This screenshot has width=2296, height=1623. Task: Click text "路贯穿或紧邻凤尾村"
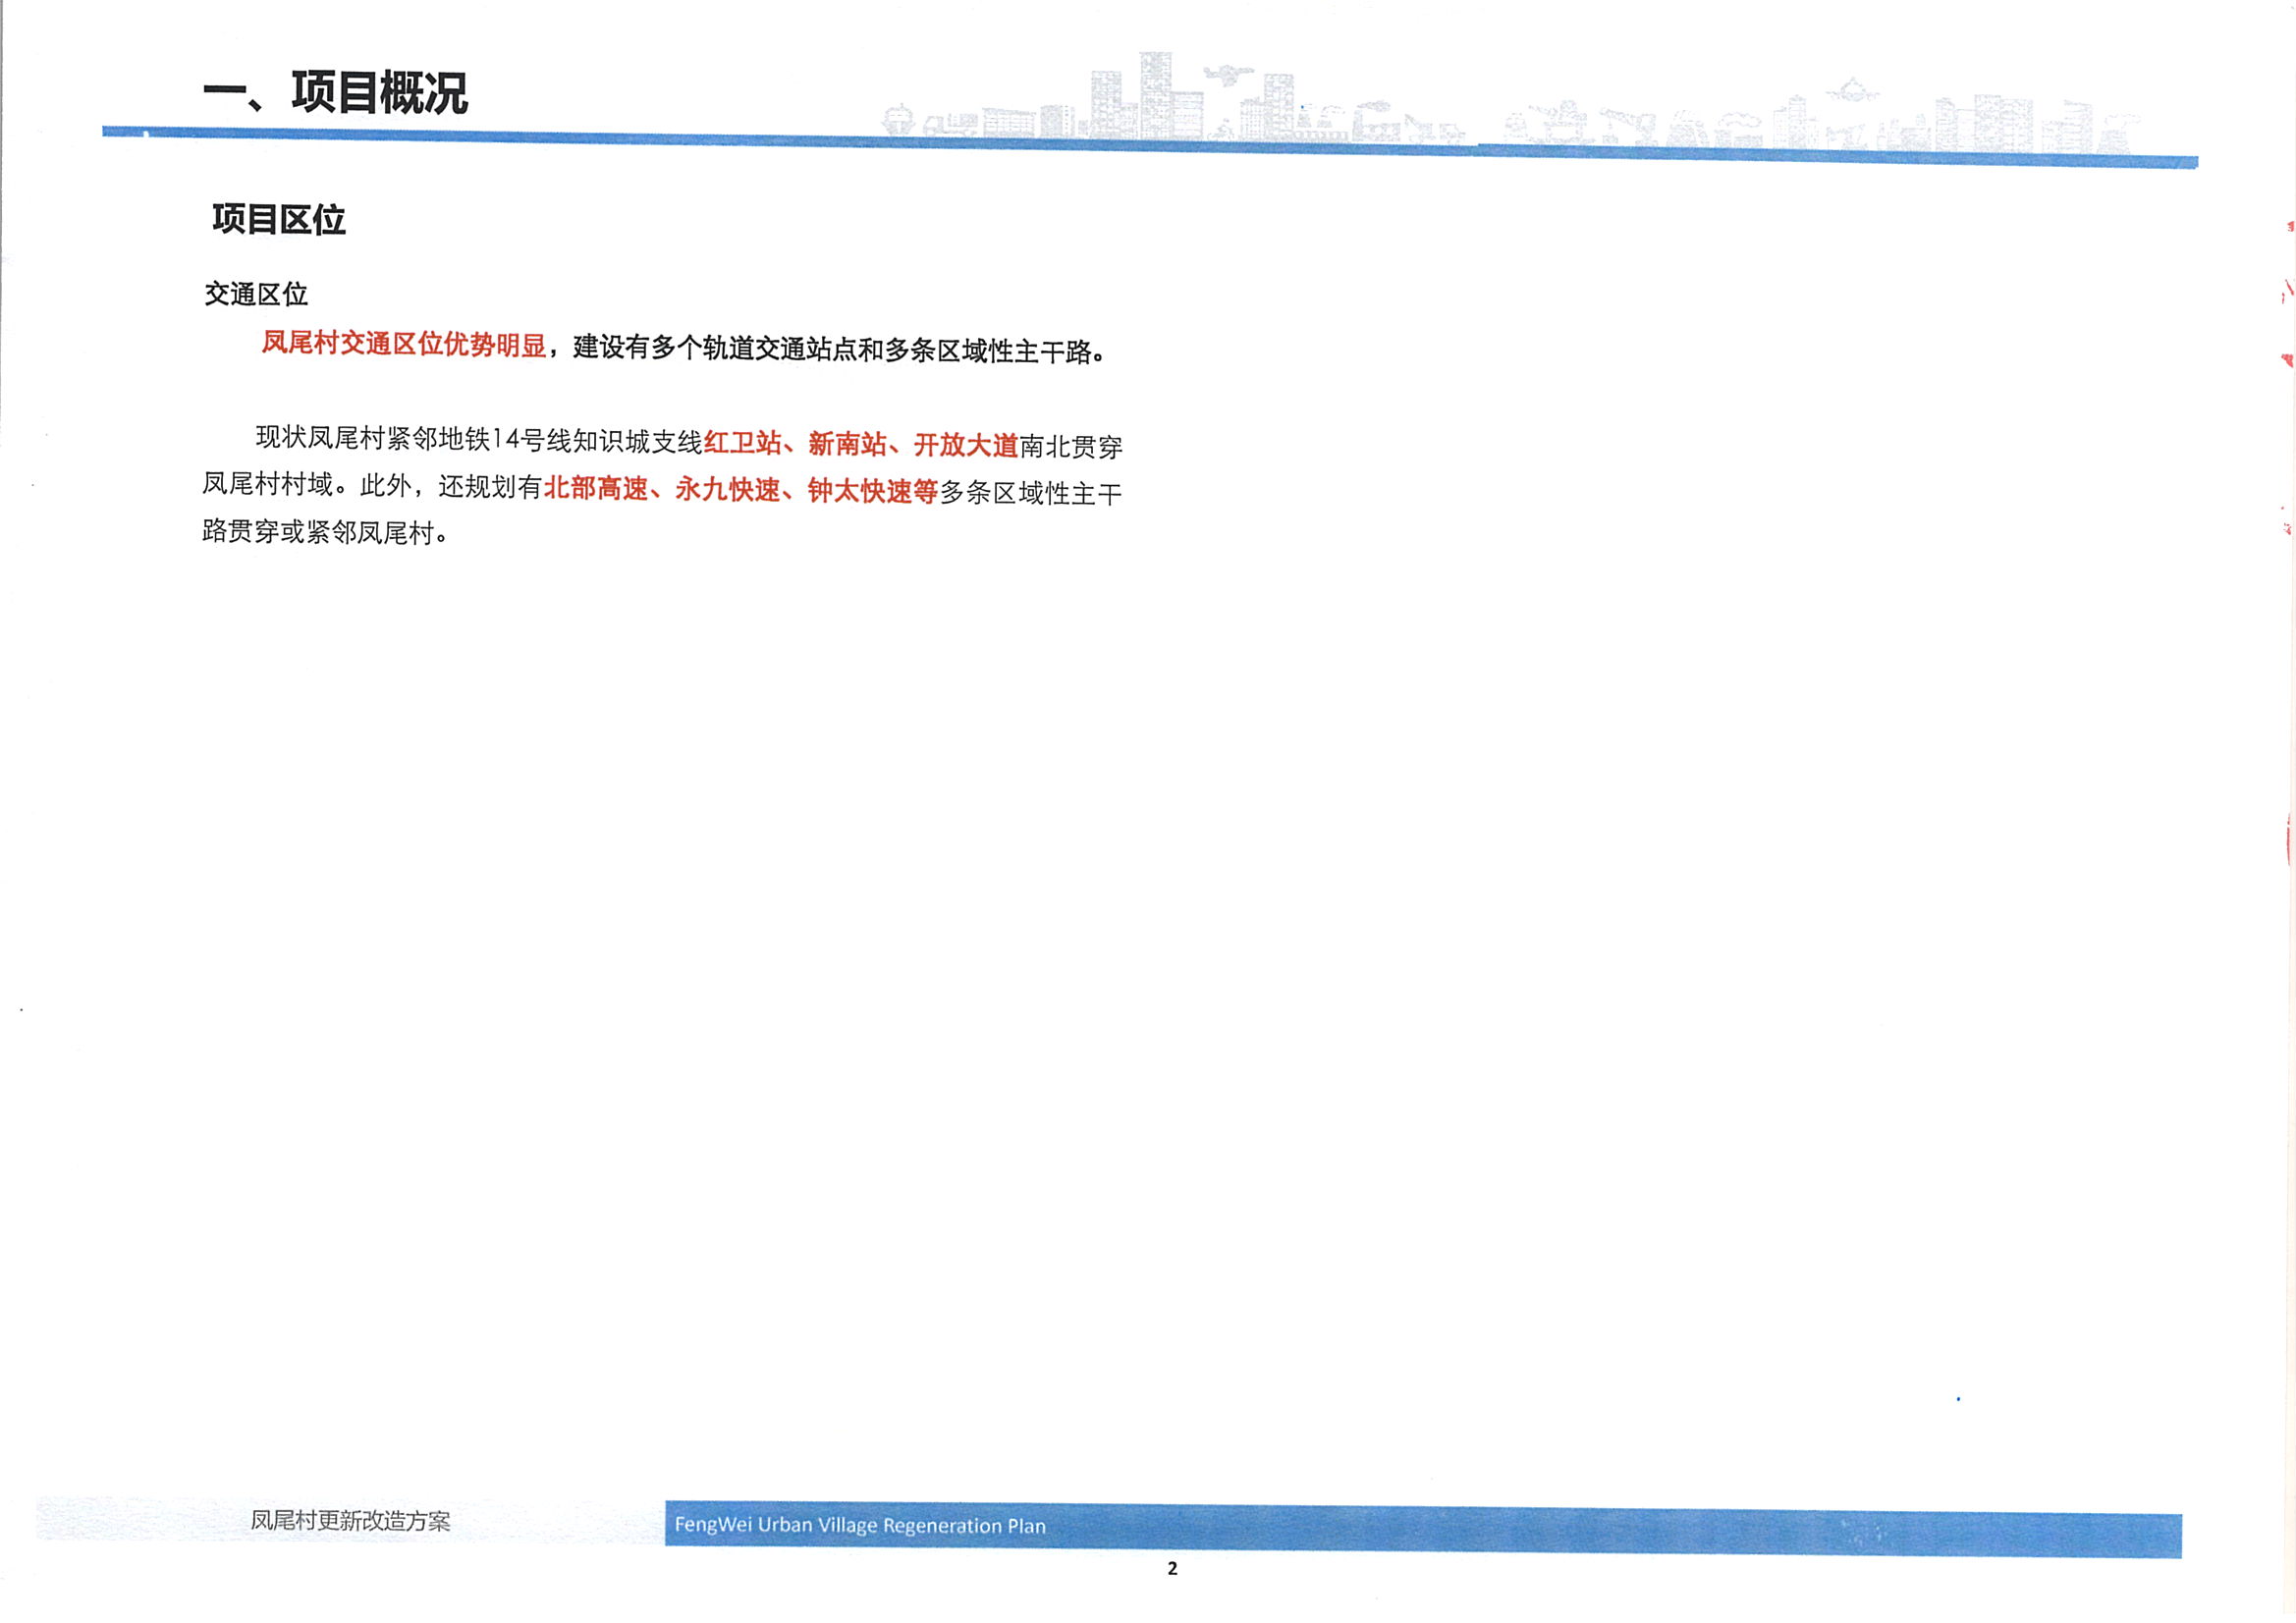319,532
